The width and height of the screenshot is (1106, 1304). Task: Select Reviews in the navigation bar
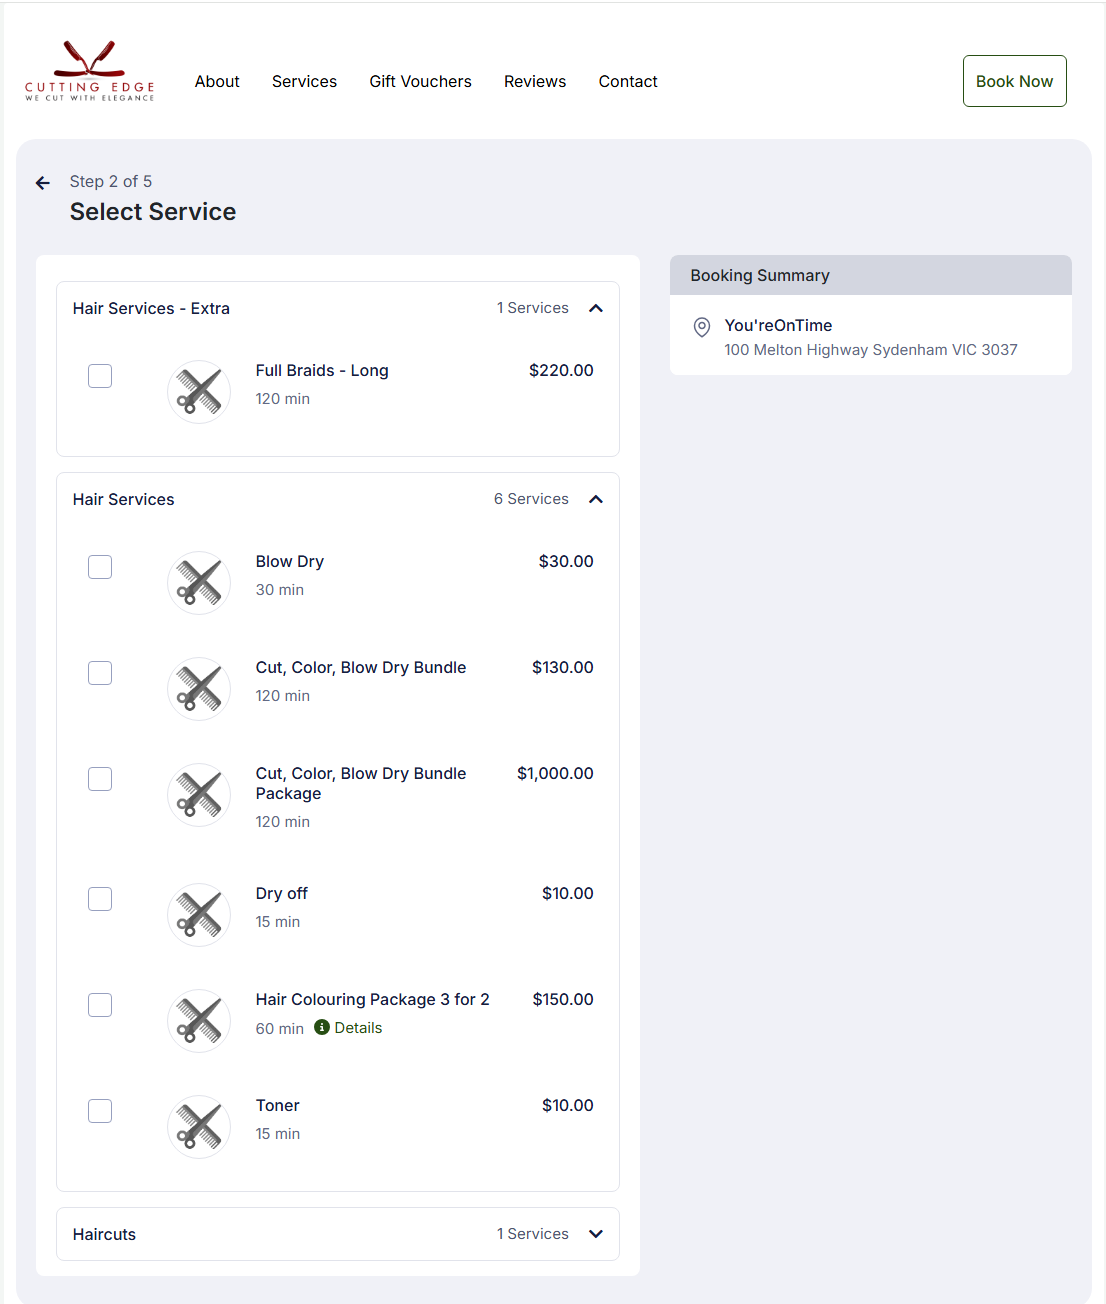coord(535,81)
